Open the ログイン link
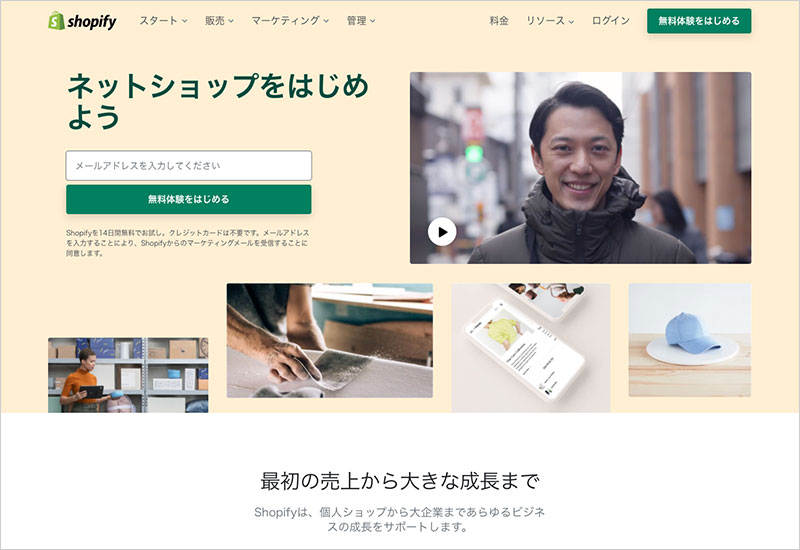This screenshot has width=800, height=550. pyautogui.click(x=611, y=21)
